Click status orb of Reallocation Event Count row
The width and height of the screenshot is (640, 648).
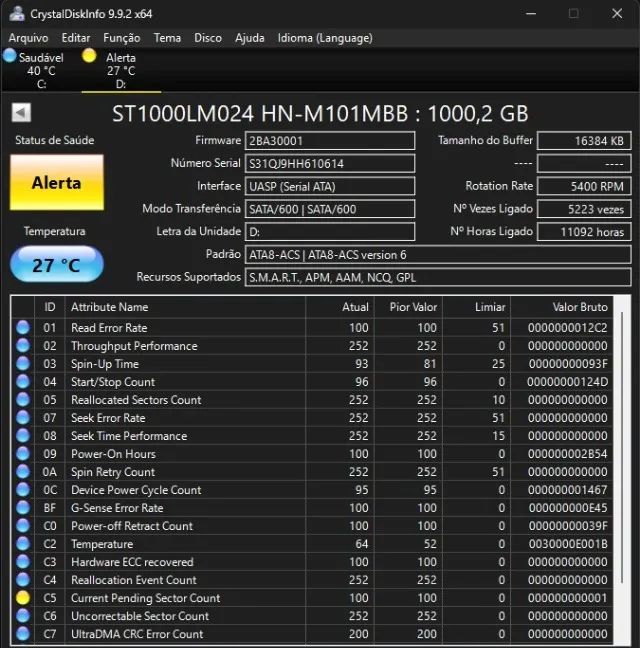point(23,580)
